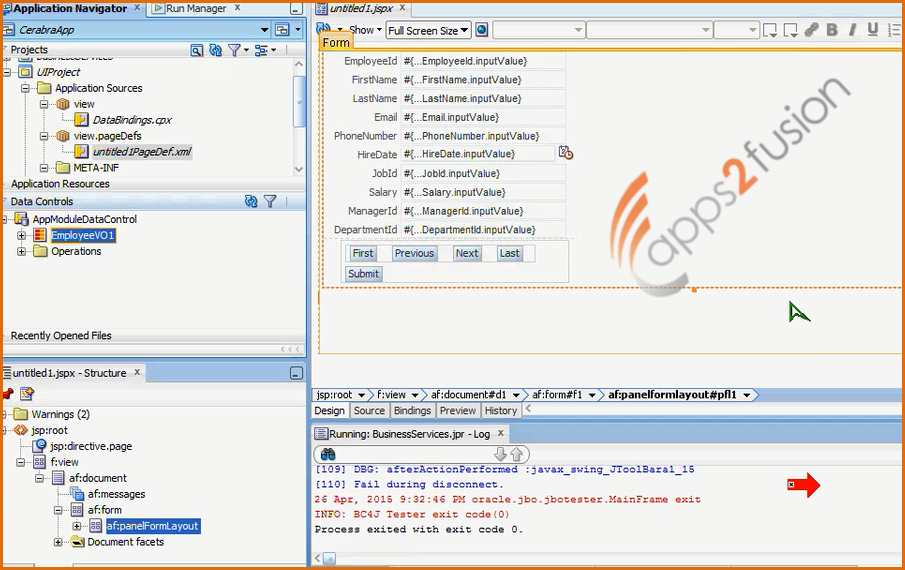Toggle italic formatting
This screenshot has height=570, width=905.
pyautogui.click(x=852, y=30)
